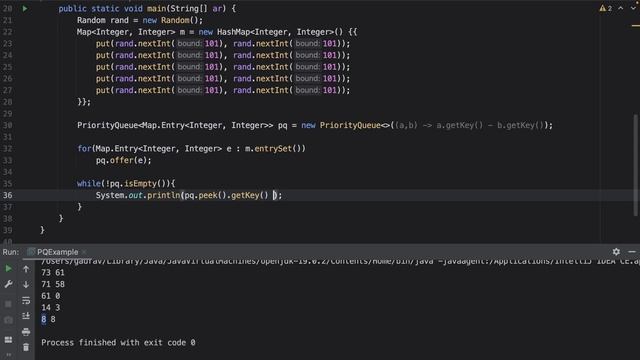Toggle soft-wrap in the run console
The height and width of the screenshot is (360, 640).
point(26,300)
